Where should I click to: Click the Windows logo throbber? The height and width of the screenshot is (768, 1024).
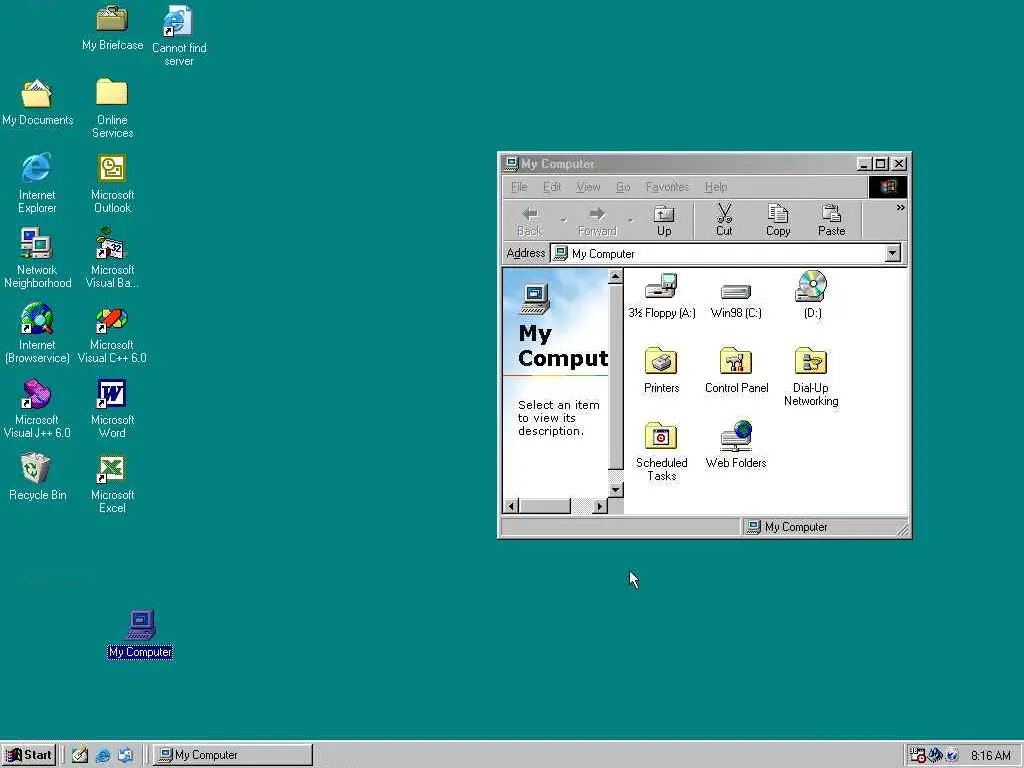[x=888, y=187]
